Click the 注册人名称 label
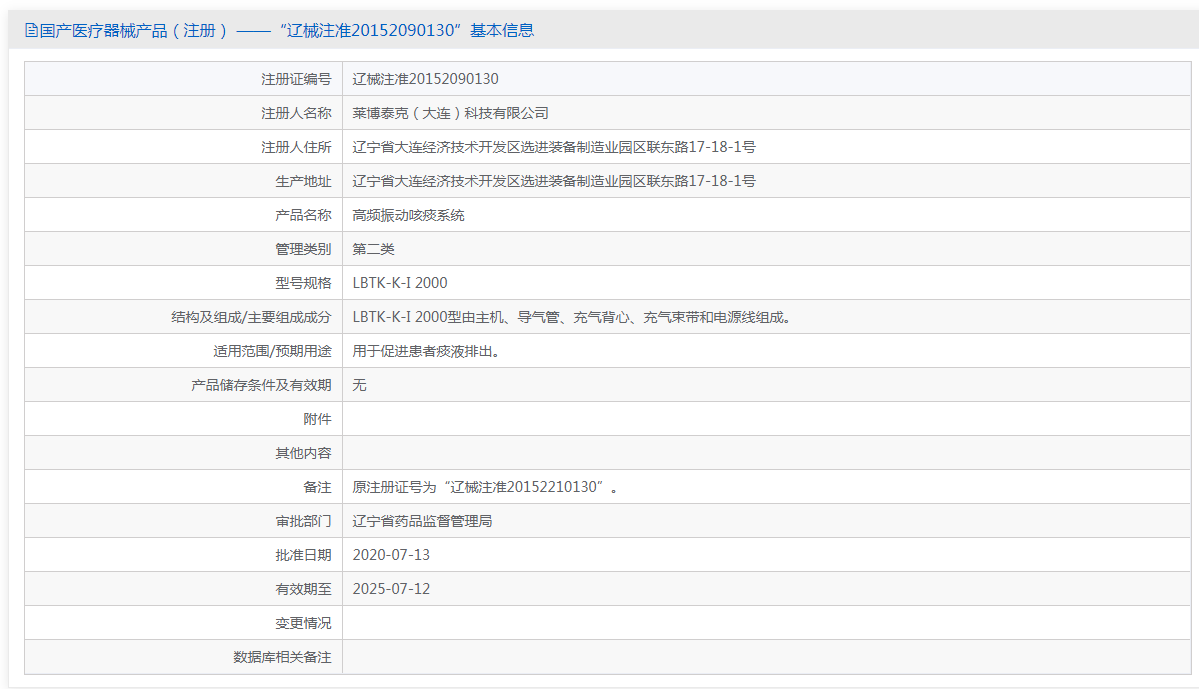 (x=296, y=113)
